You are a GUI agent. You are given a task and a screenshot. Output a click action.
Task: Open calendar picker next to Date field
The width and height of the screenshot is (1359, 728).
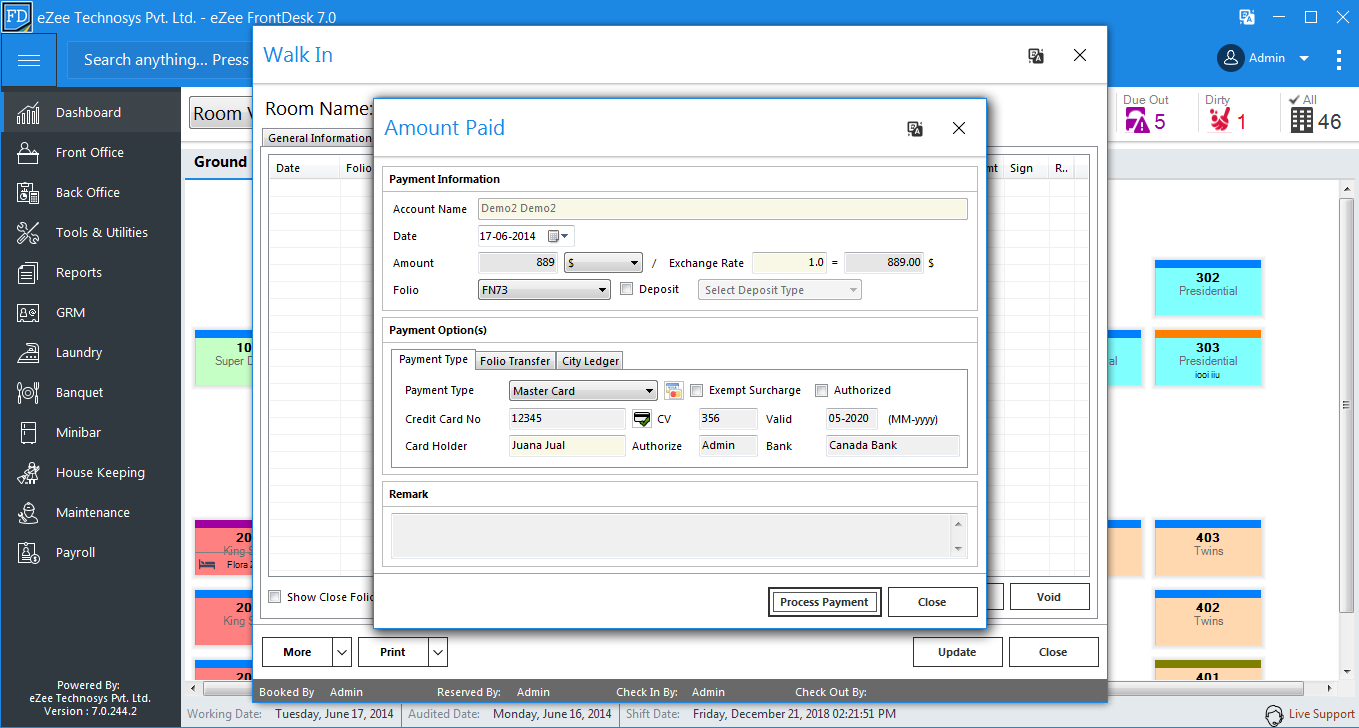(x=553, y=236)
